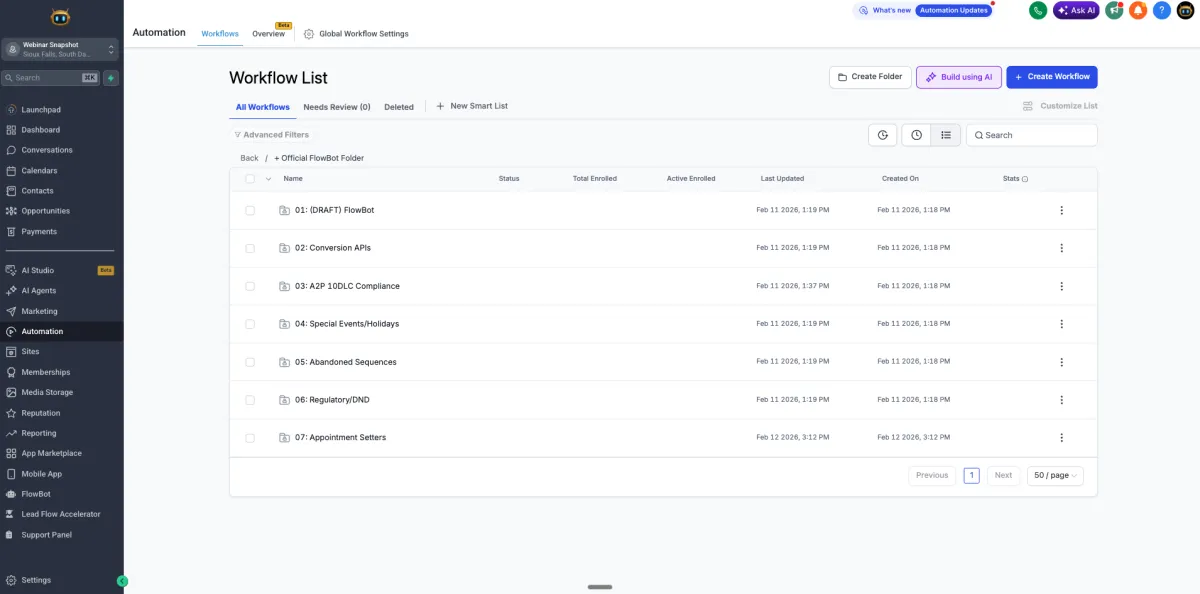This screenshot has height=594, width=1200.
Task: Add a New Smart List
Action: (x=472, y=106)
